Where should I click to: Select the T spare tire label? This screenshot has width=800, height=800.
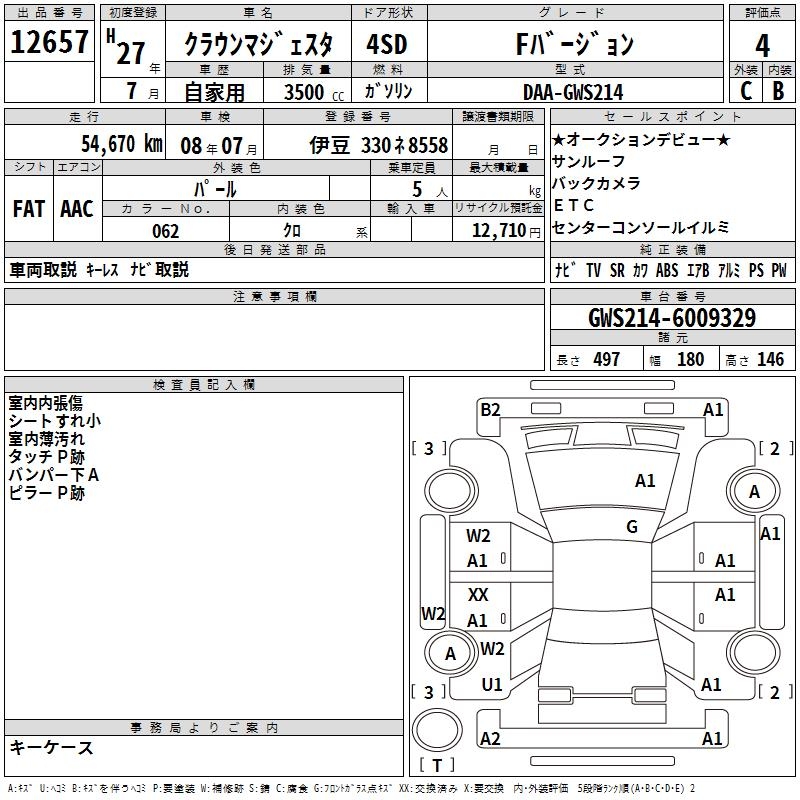pyautogui.click(x=437, y=765)
